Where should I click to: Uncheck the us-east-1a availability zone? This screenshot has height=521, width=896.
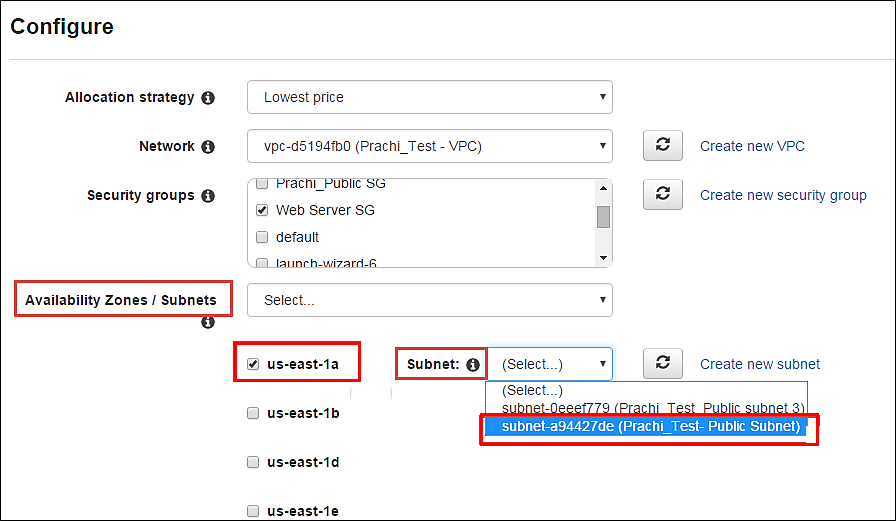253,364
